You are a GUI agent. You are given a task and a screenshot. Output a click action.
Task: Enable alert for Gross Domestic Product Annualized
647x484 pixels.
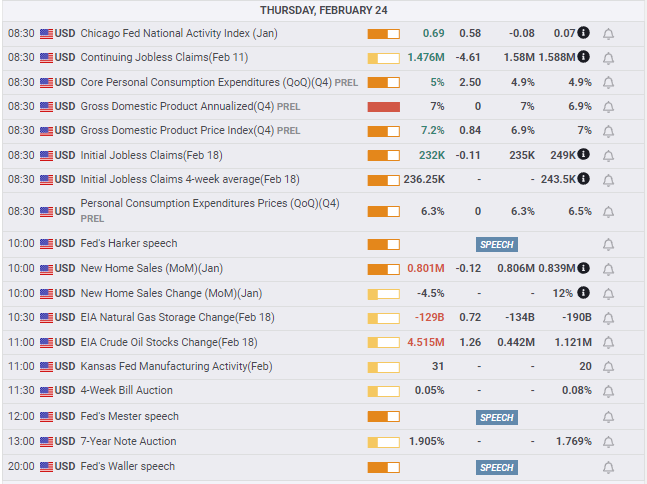[608, 107]
